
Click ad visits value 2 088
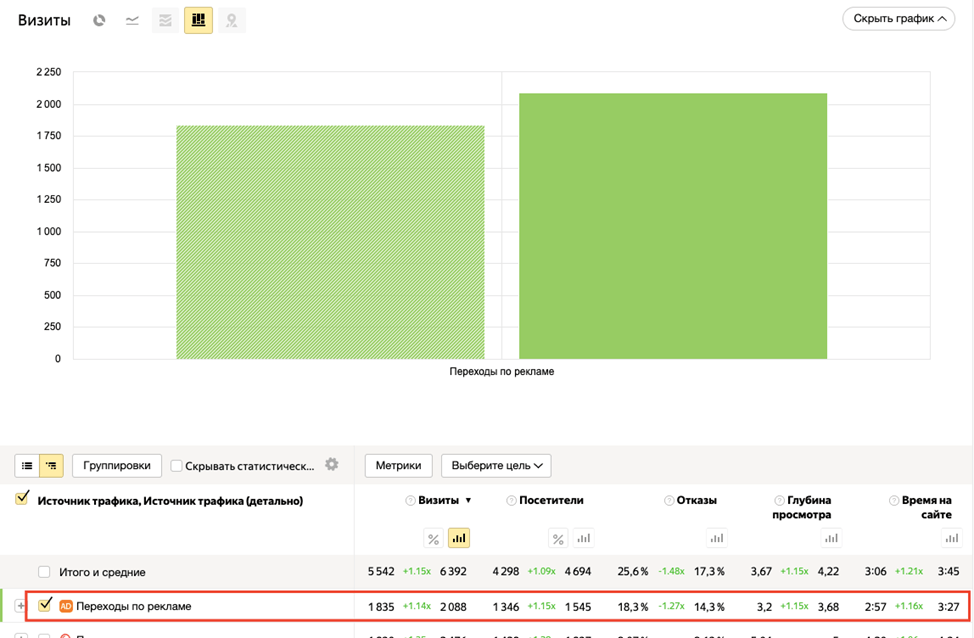tap(453, 607)
